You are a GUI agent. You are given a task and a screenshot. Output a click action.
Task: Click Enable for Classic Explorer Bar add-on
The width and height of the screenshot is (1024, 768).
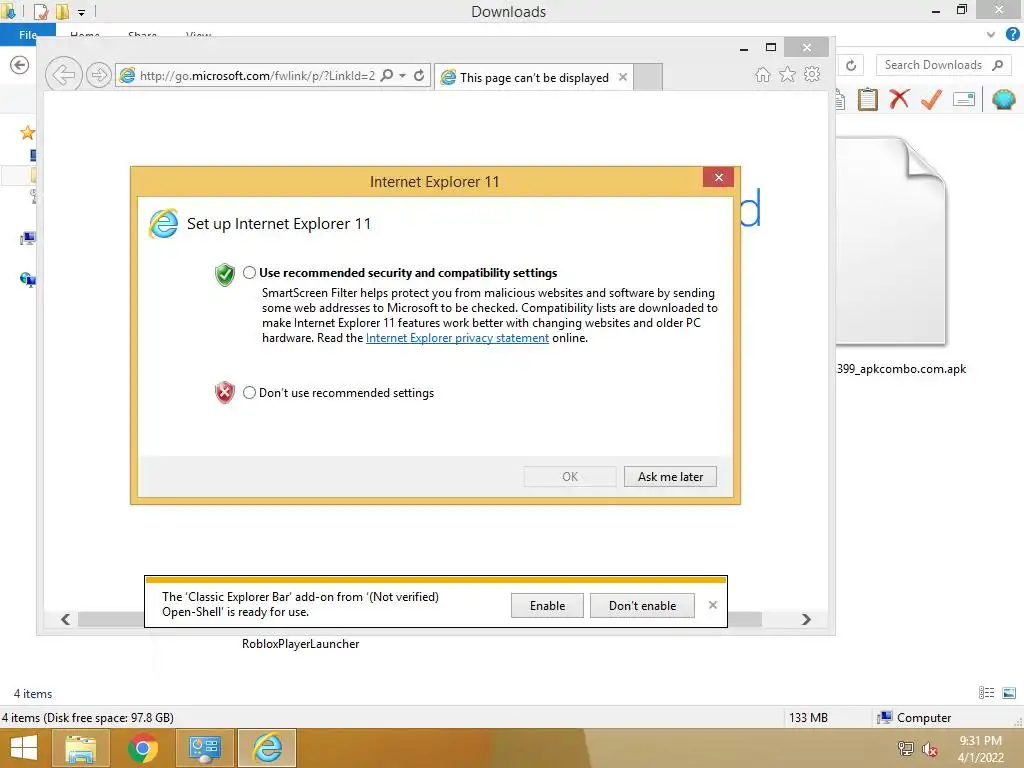(547, 605)
